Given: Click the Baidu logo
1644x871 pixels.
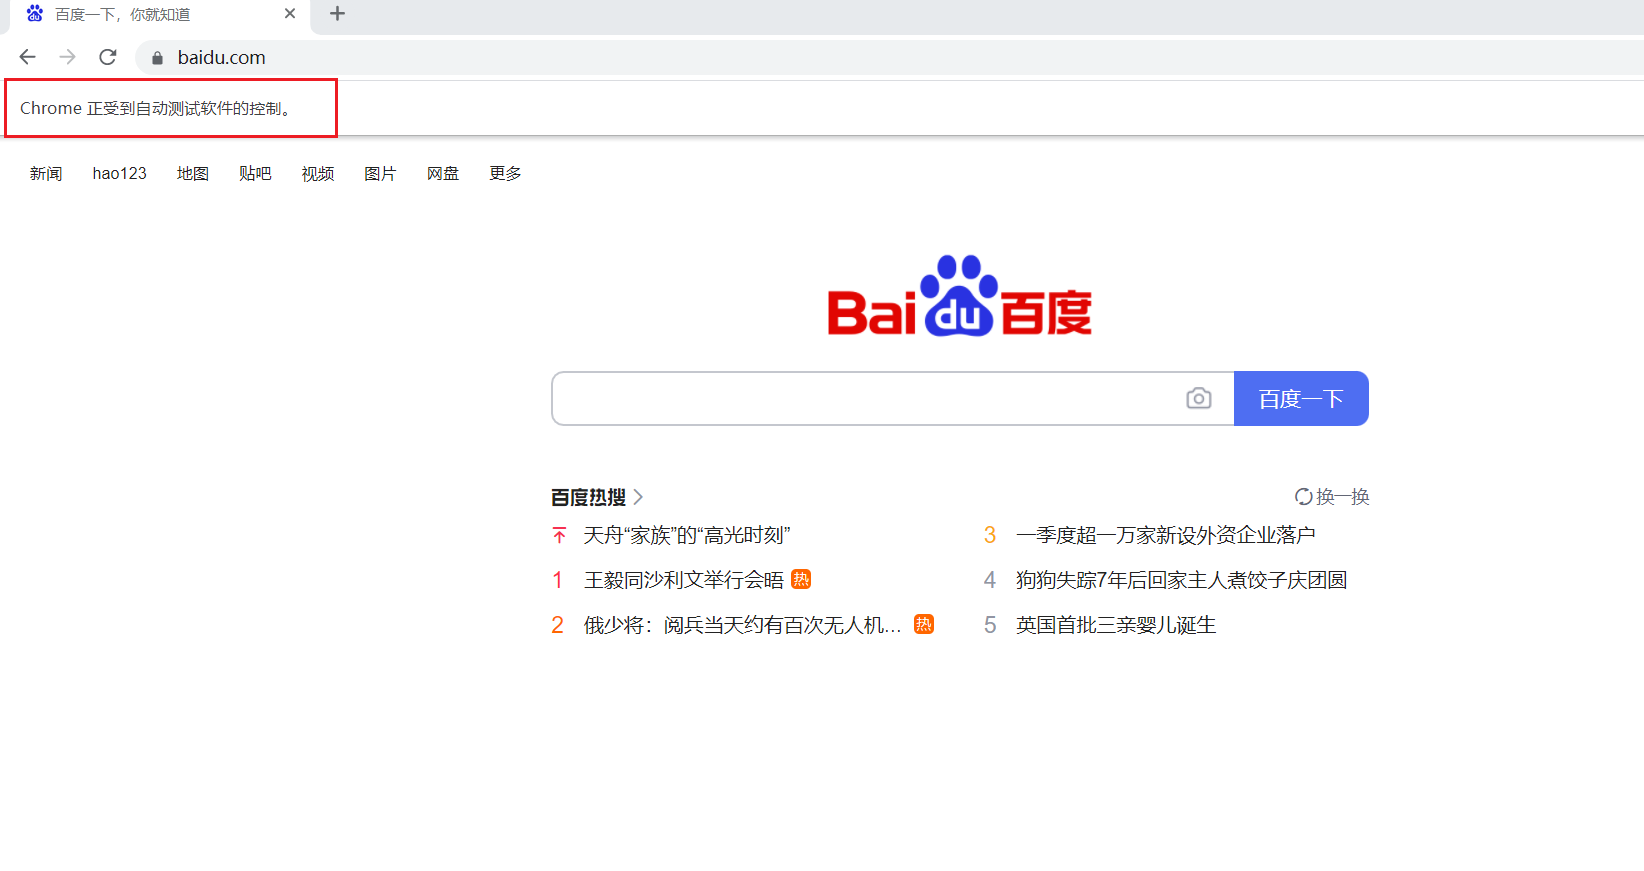Looking at the screenshot, I should point(959,296).
